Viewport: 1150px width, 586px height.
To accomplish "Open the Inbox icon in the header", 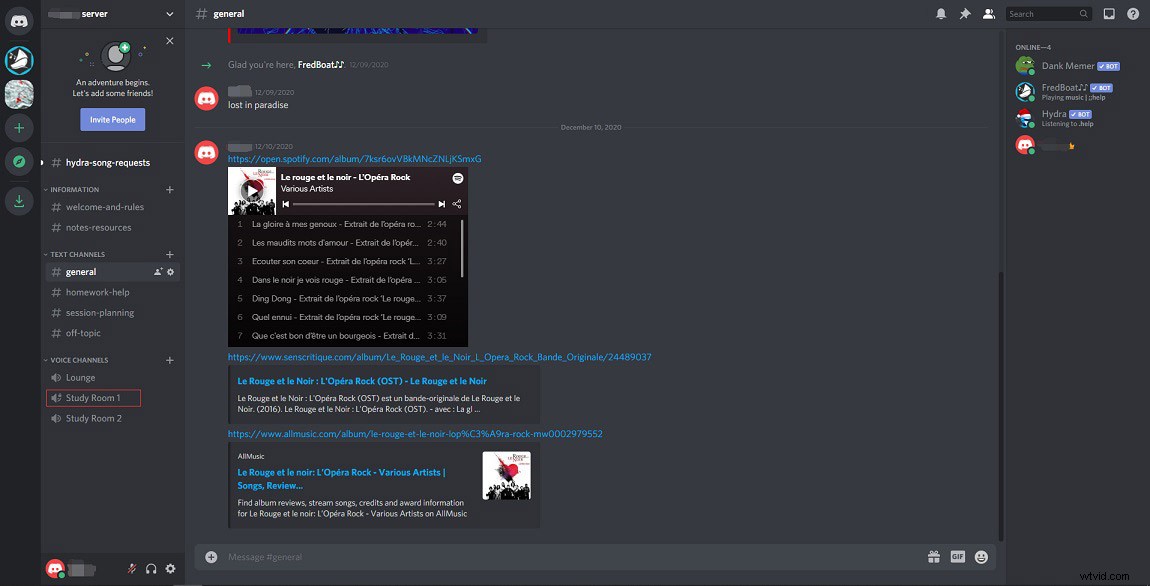I will click(x=1111, y=13).
